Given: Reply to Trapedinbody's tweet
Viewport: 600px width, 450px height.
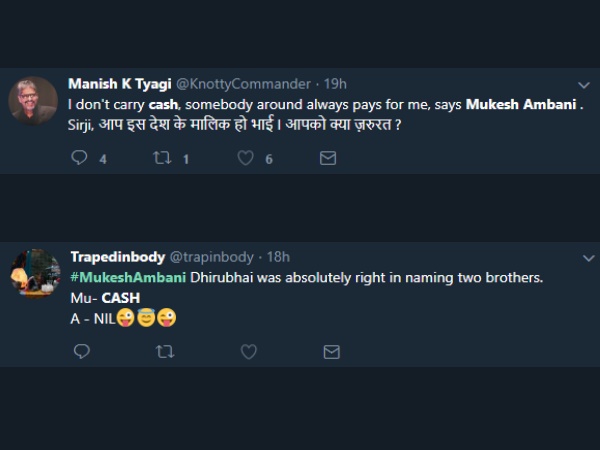Looking at the screenshot, I should pos(82,351).
